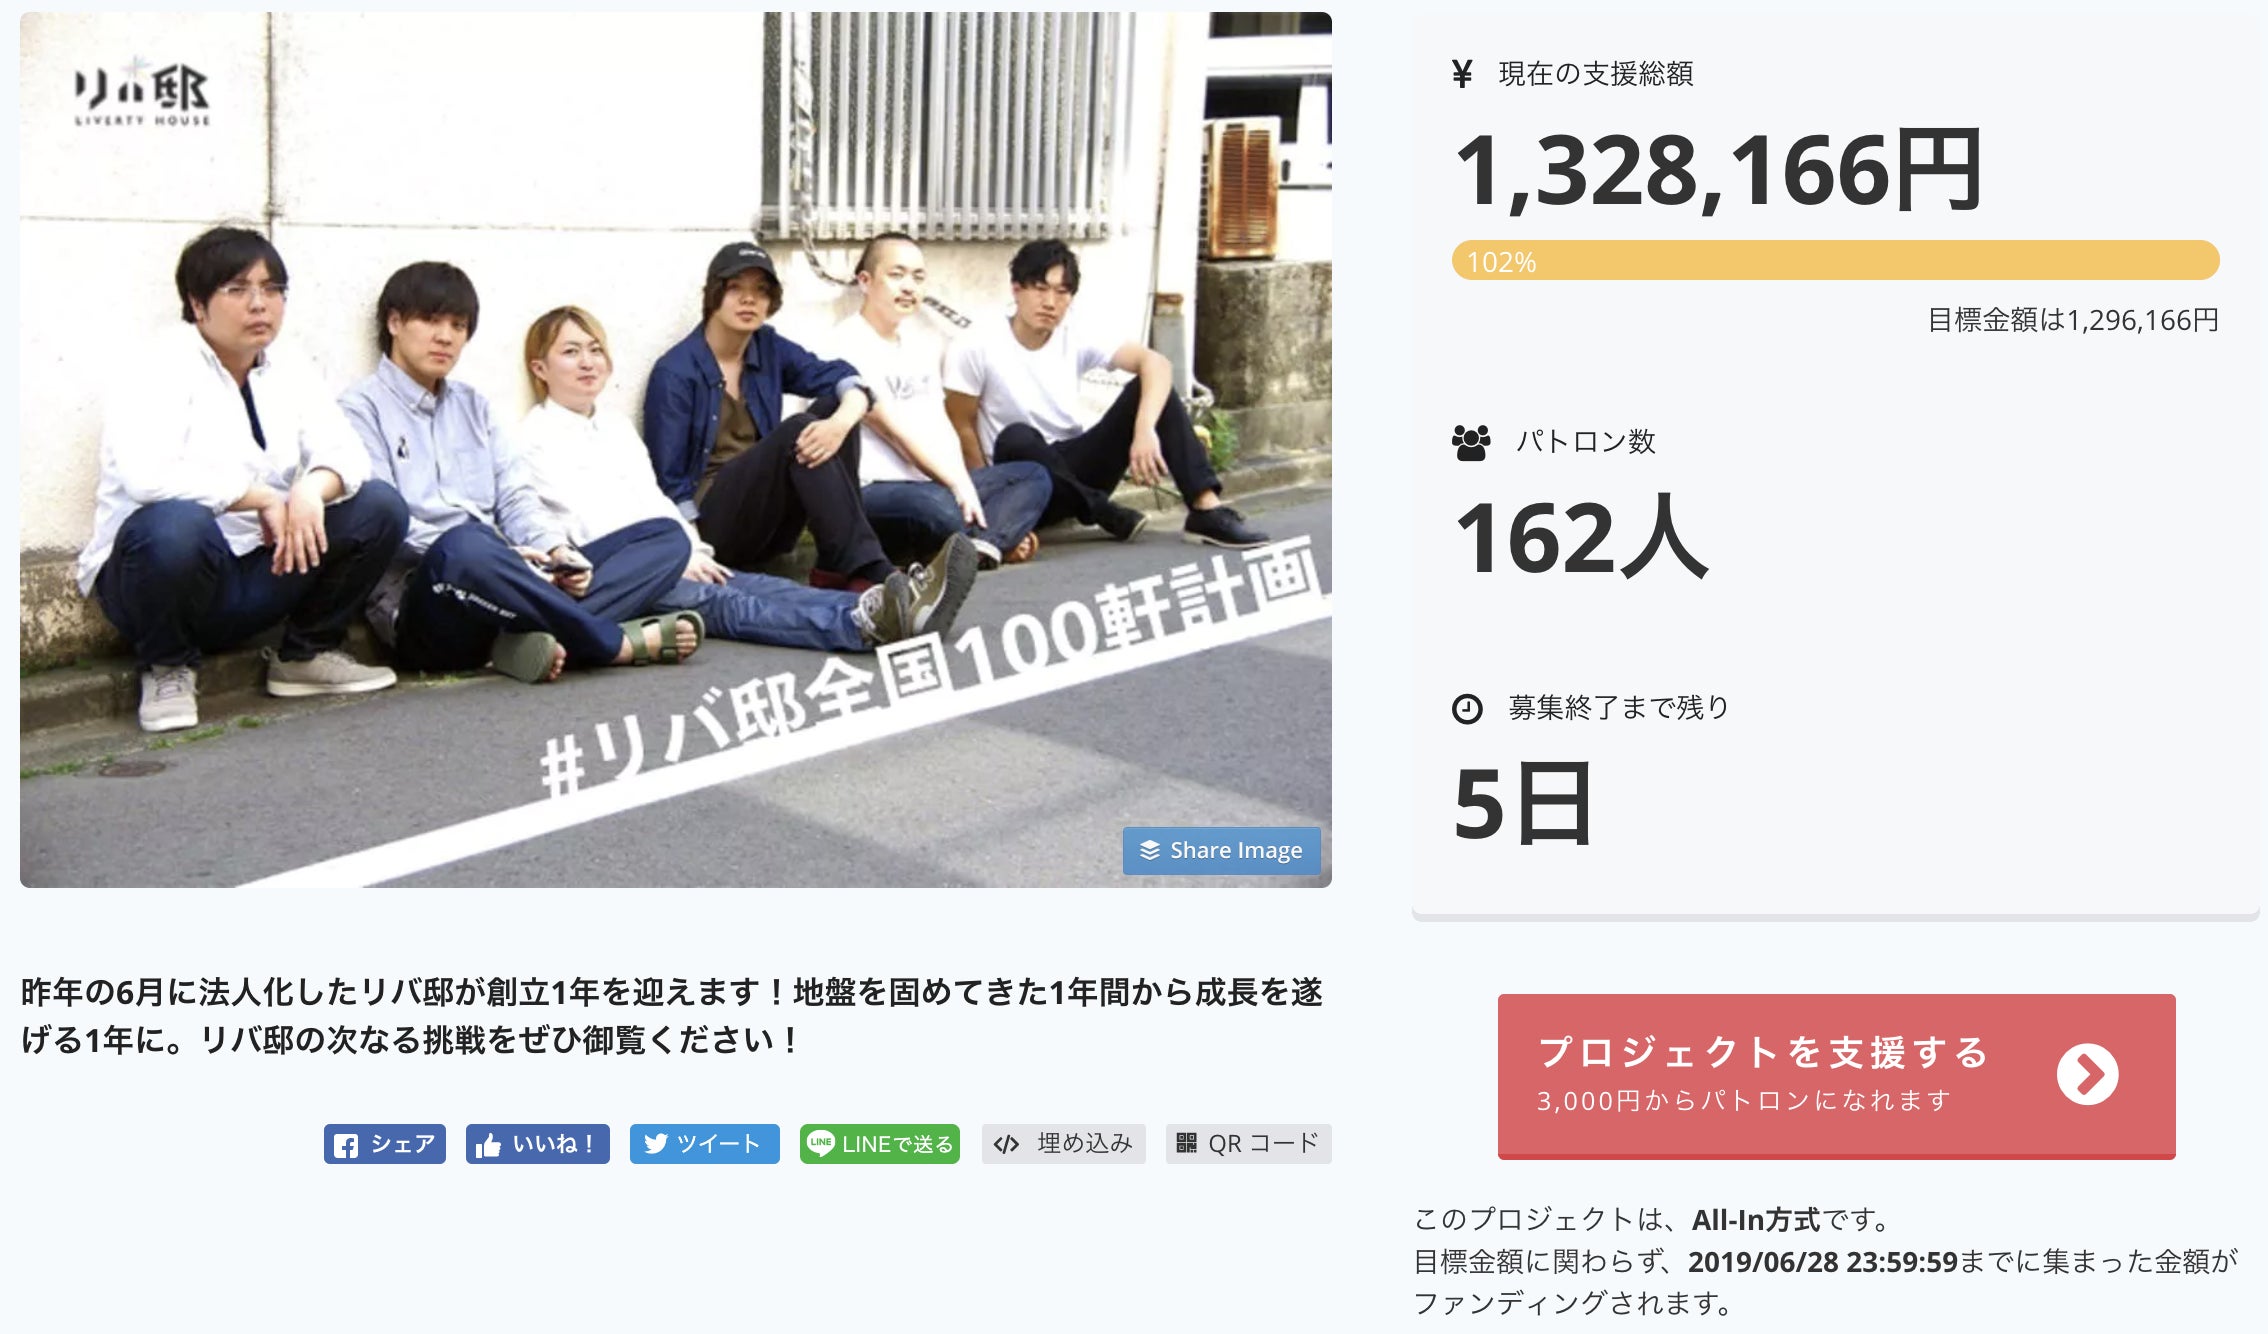Click the いいね! thumbs-up like button
Image resolution: width=2268 pixels, height=1334 pixels.
coord(538,1144)
